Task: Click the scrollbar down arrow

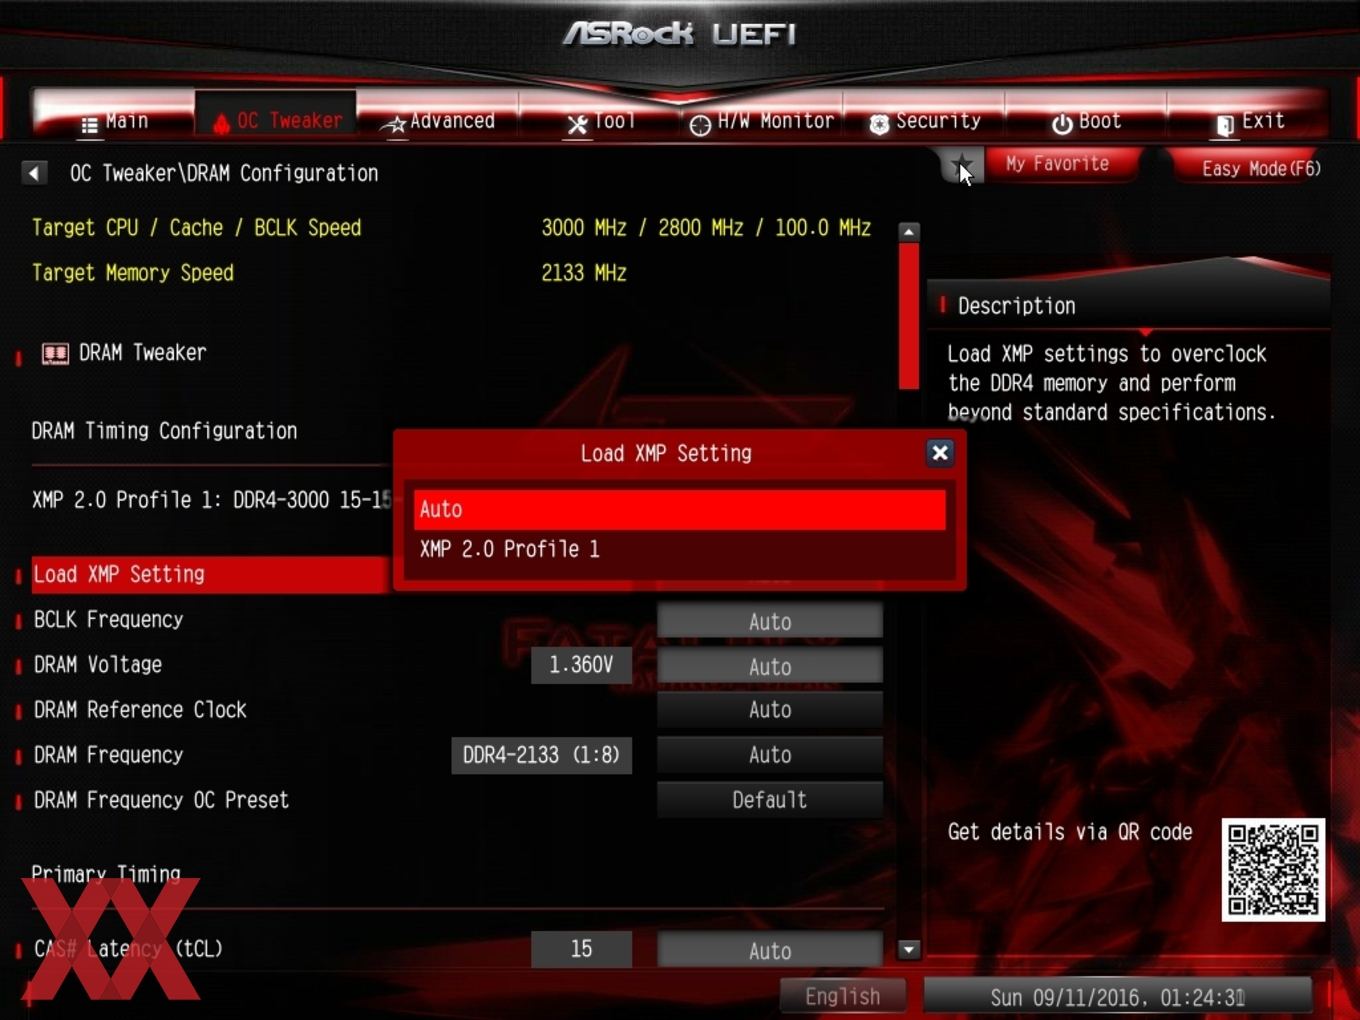Action: 909,950
